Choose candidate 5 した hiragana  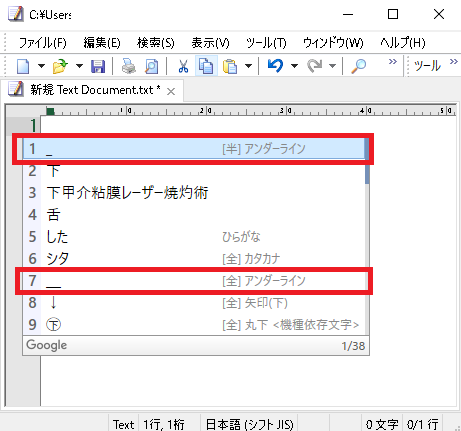pyautogui.click(x=194, y=237)
